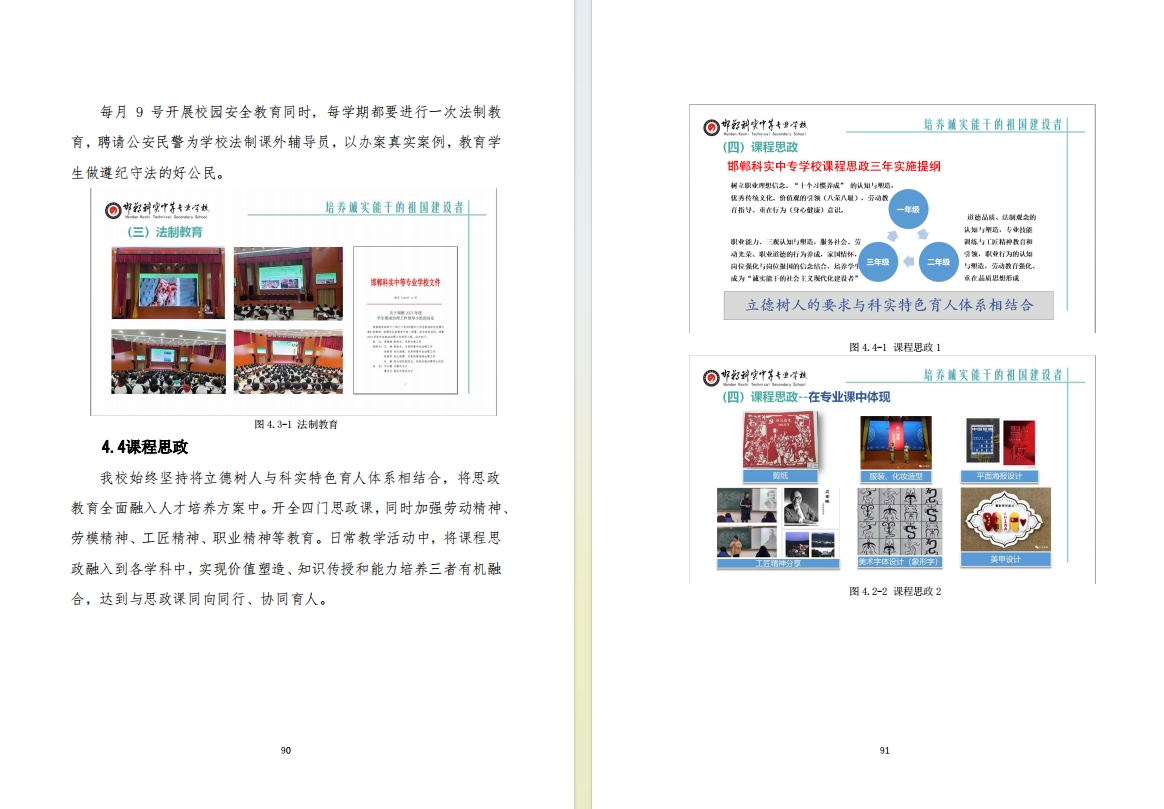The width and height of the screenshot is (1164, 809).
Task: Click the 三年级 circle in the diagram
Action: click(877, 262)
